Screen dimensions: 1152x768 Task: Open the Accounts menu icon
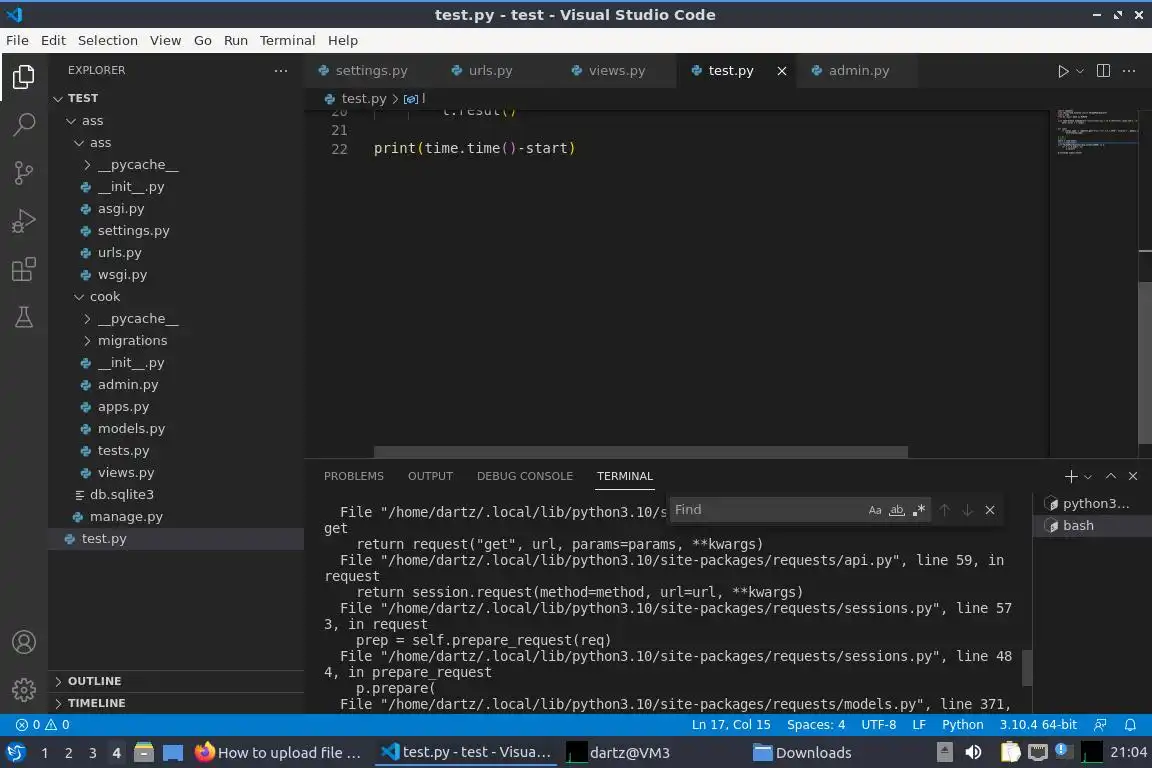(24, 642)
